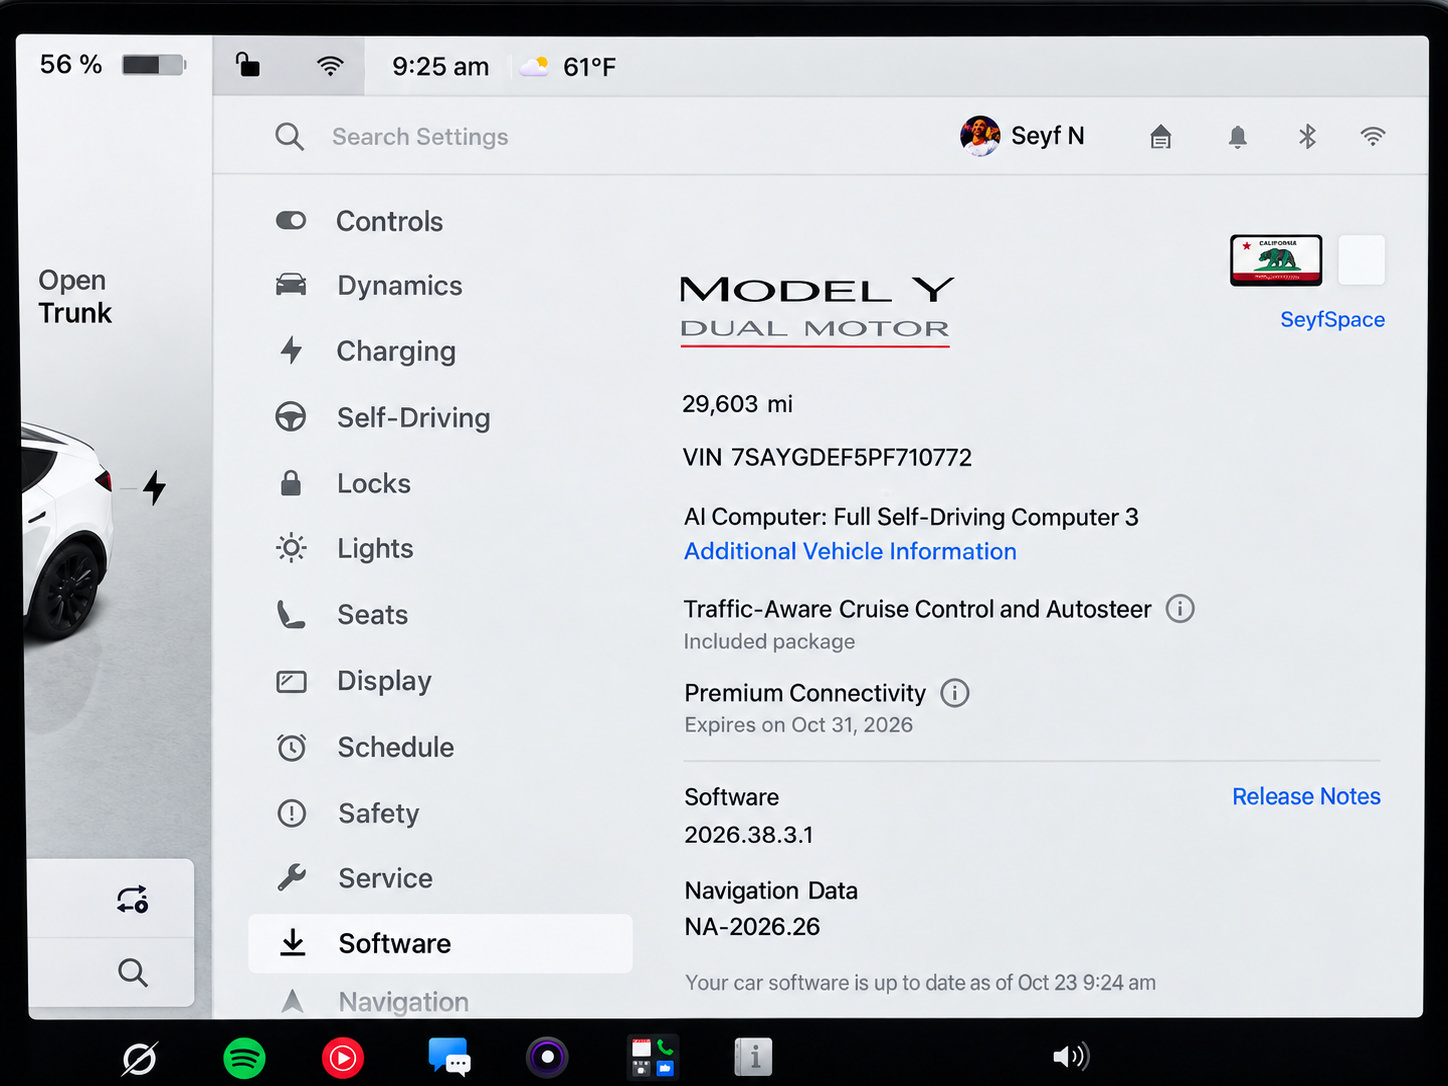Open the weather icon showing 61°F
The height and width of the screenshot is (1086, 1448).
click(535, 66)
